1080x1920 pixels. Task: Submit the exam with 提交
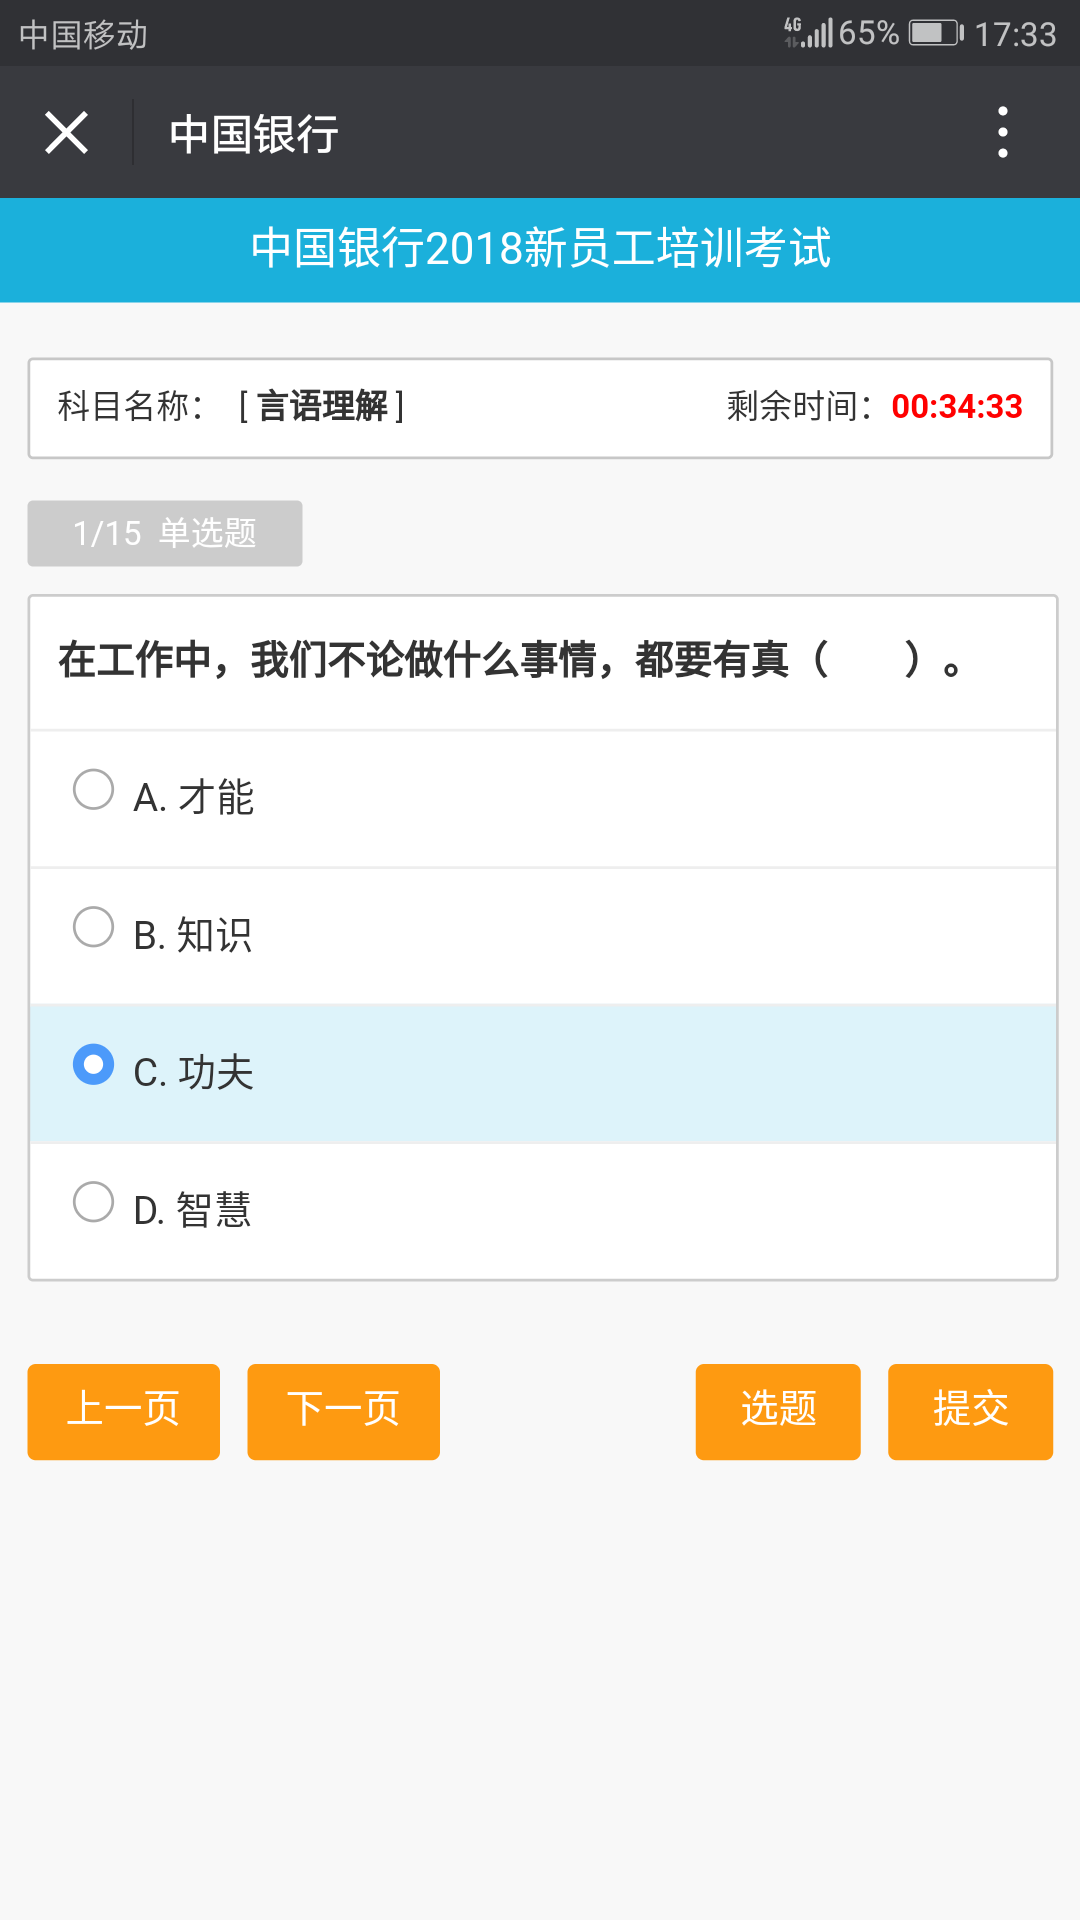click(x=970, y=1412)
